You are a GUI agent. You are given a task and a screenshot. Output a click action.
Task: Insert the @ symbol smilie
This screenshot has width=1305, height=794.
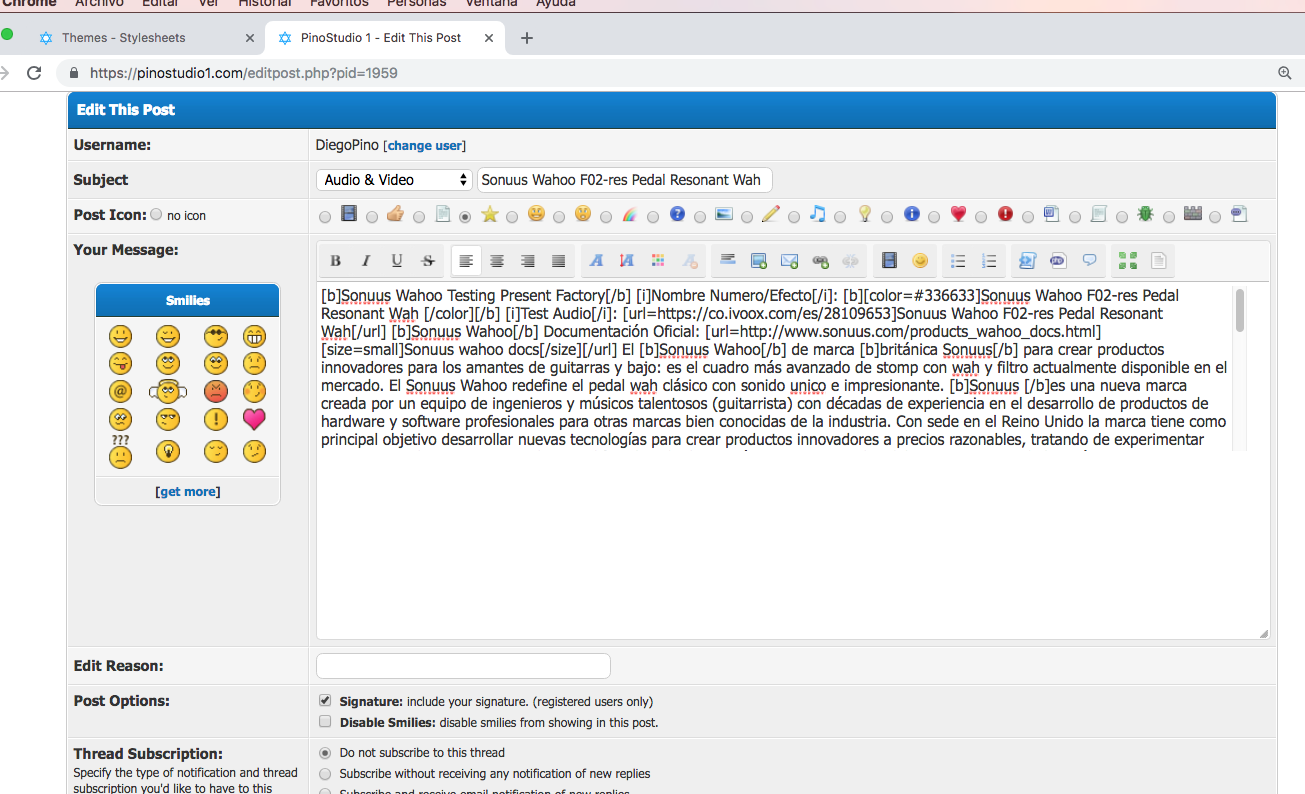(x=121, y=391)
